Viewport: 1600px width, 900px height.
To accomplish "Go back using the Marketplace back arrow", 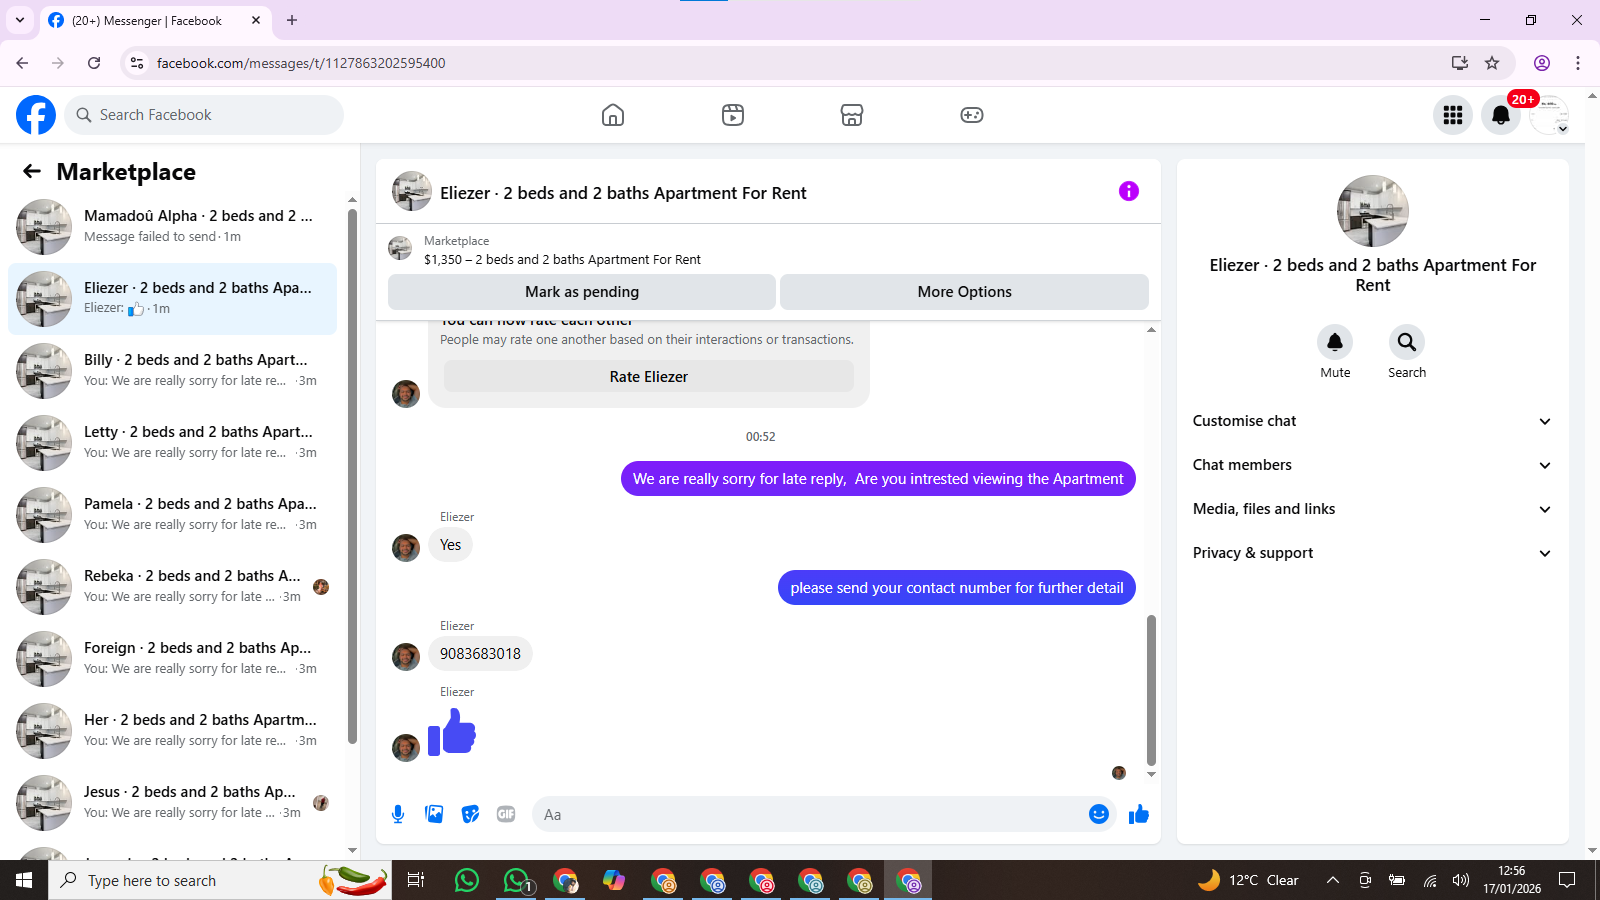I will [32, 171].
